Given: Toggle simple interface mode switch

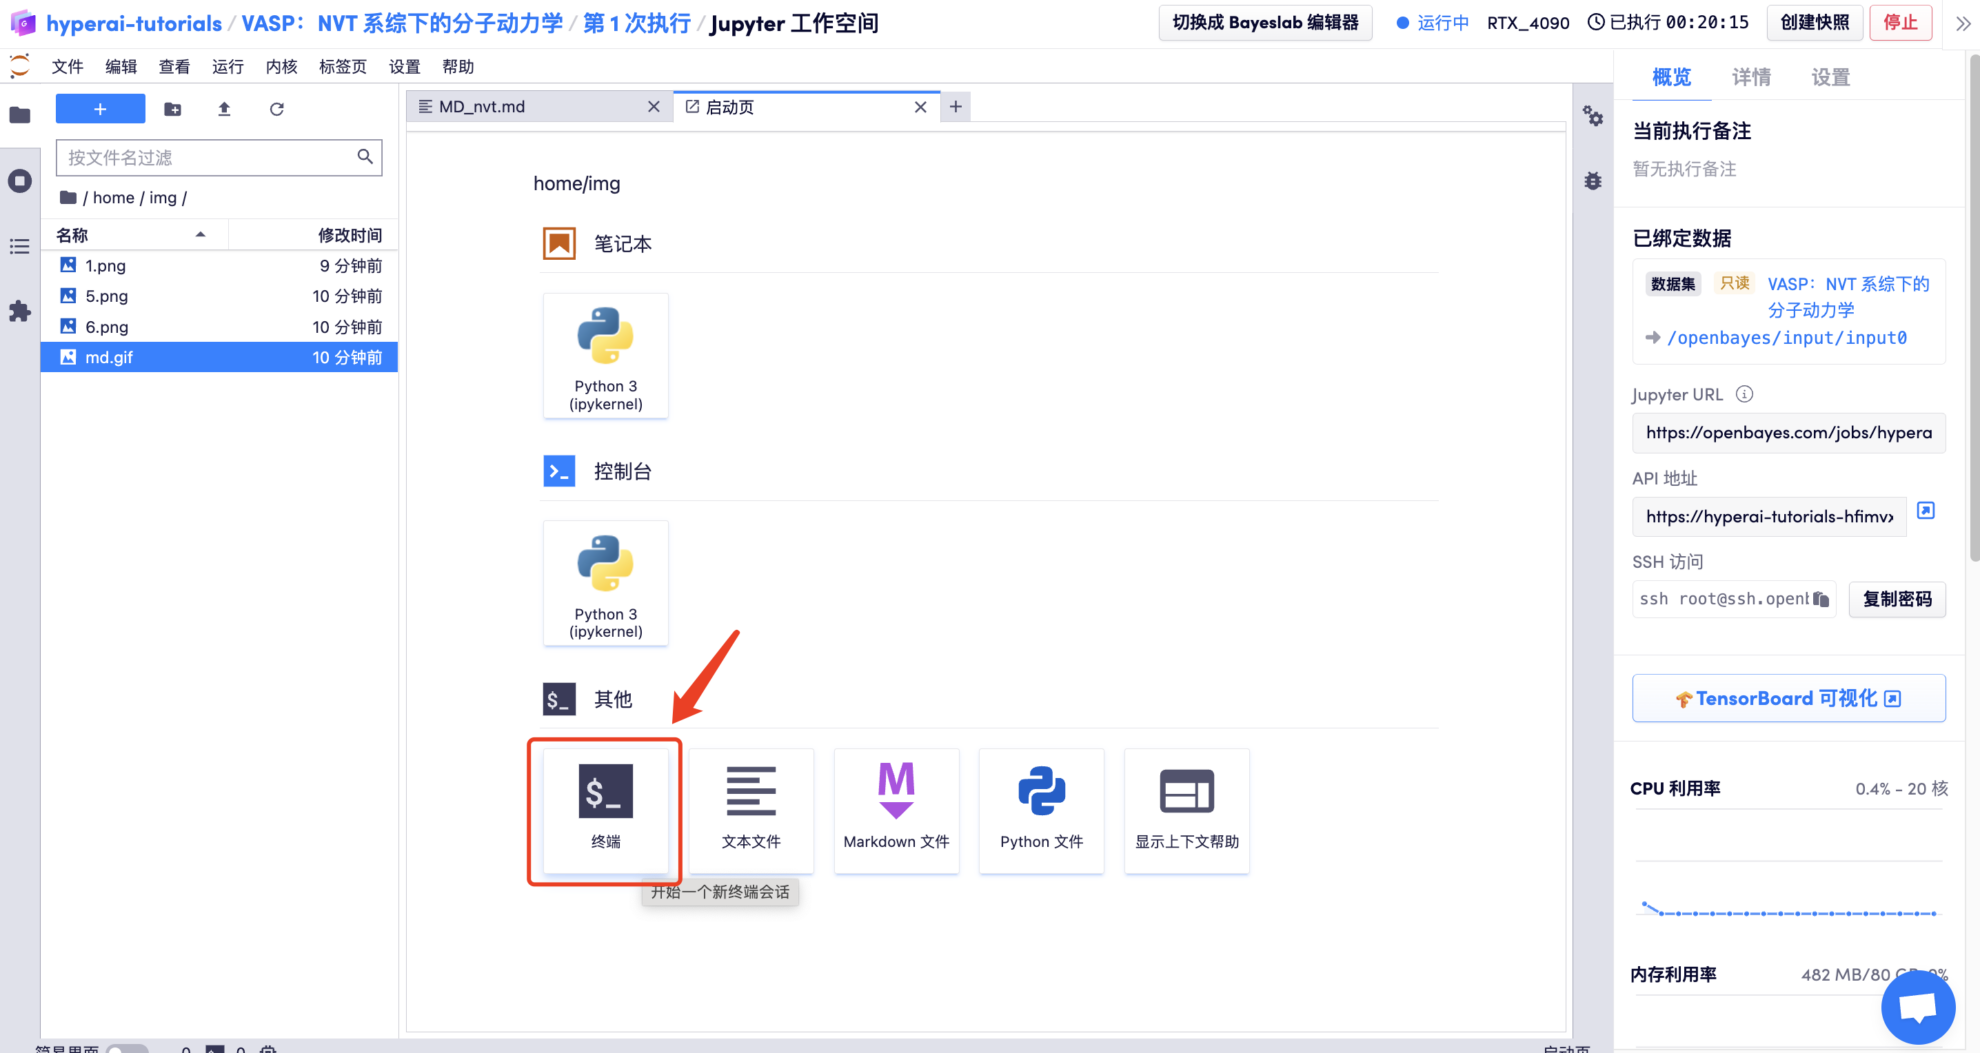Looking at the screenshot, I should 126,1048.
